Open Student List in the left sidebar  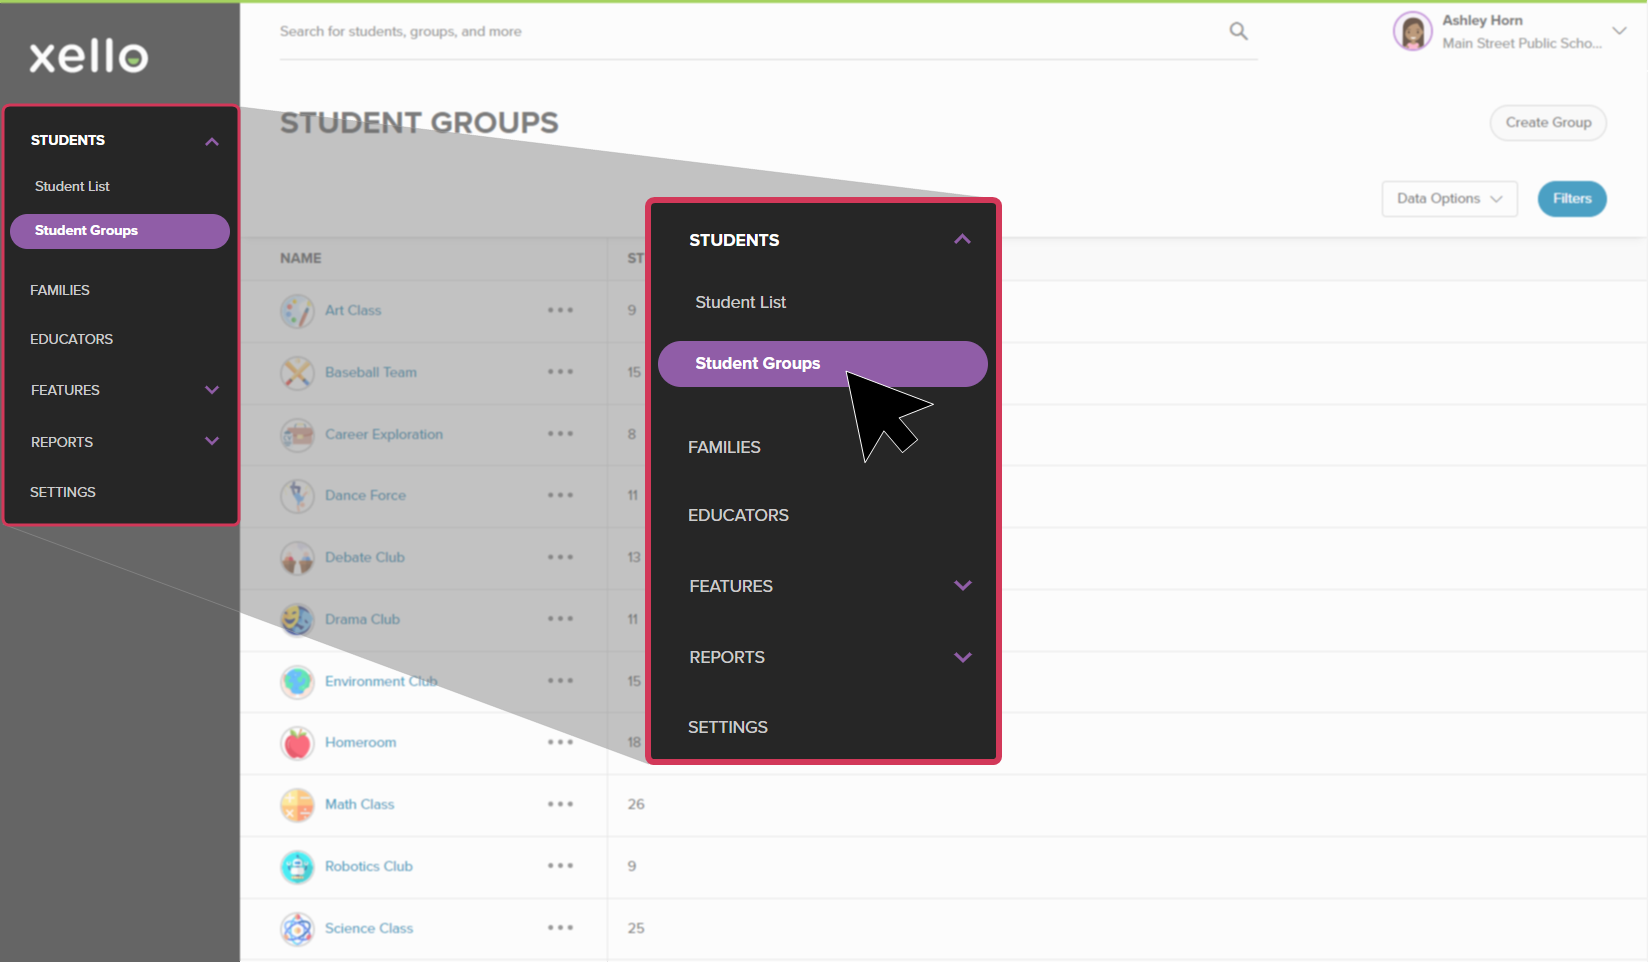(72, 186)
